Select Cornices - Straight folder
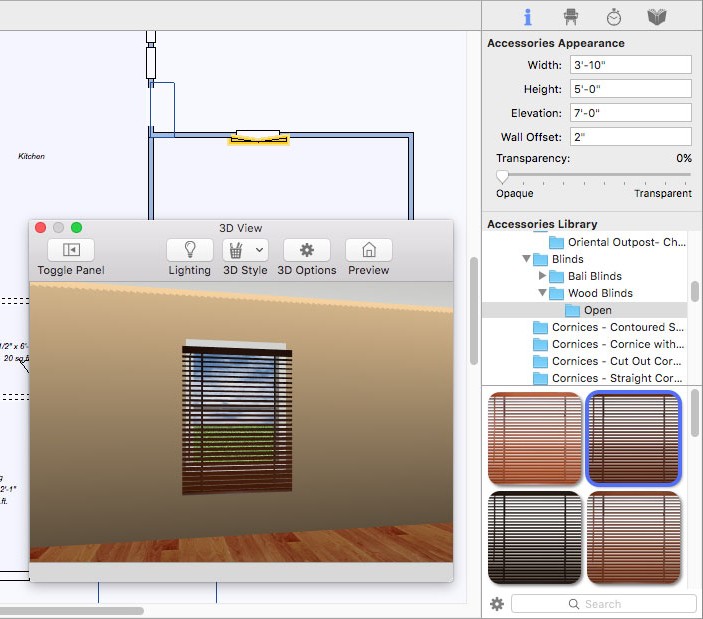The height and width of the screenshot is (619, 703). coord(608,378)
